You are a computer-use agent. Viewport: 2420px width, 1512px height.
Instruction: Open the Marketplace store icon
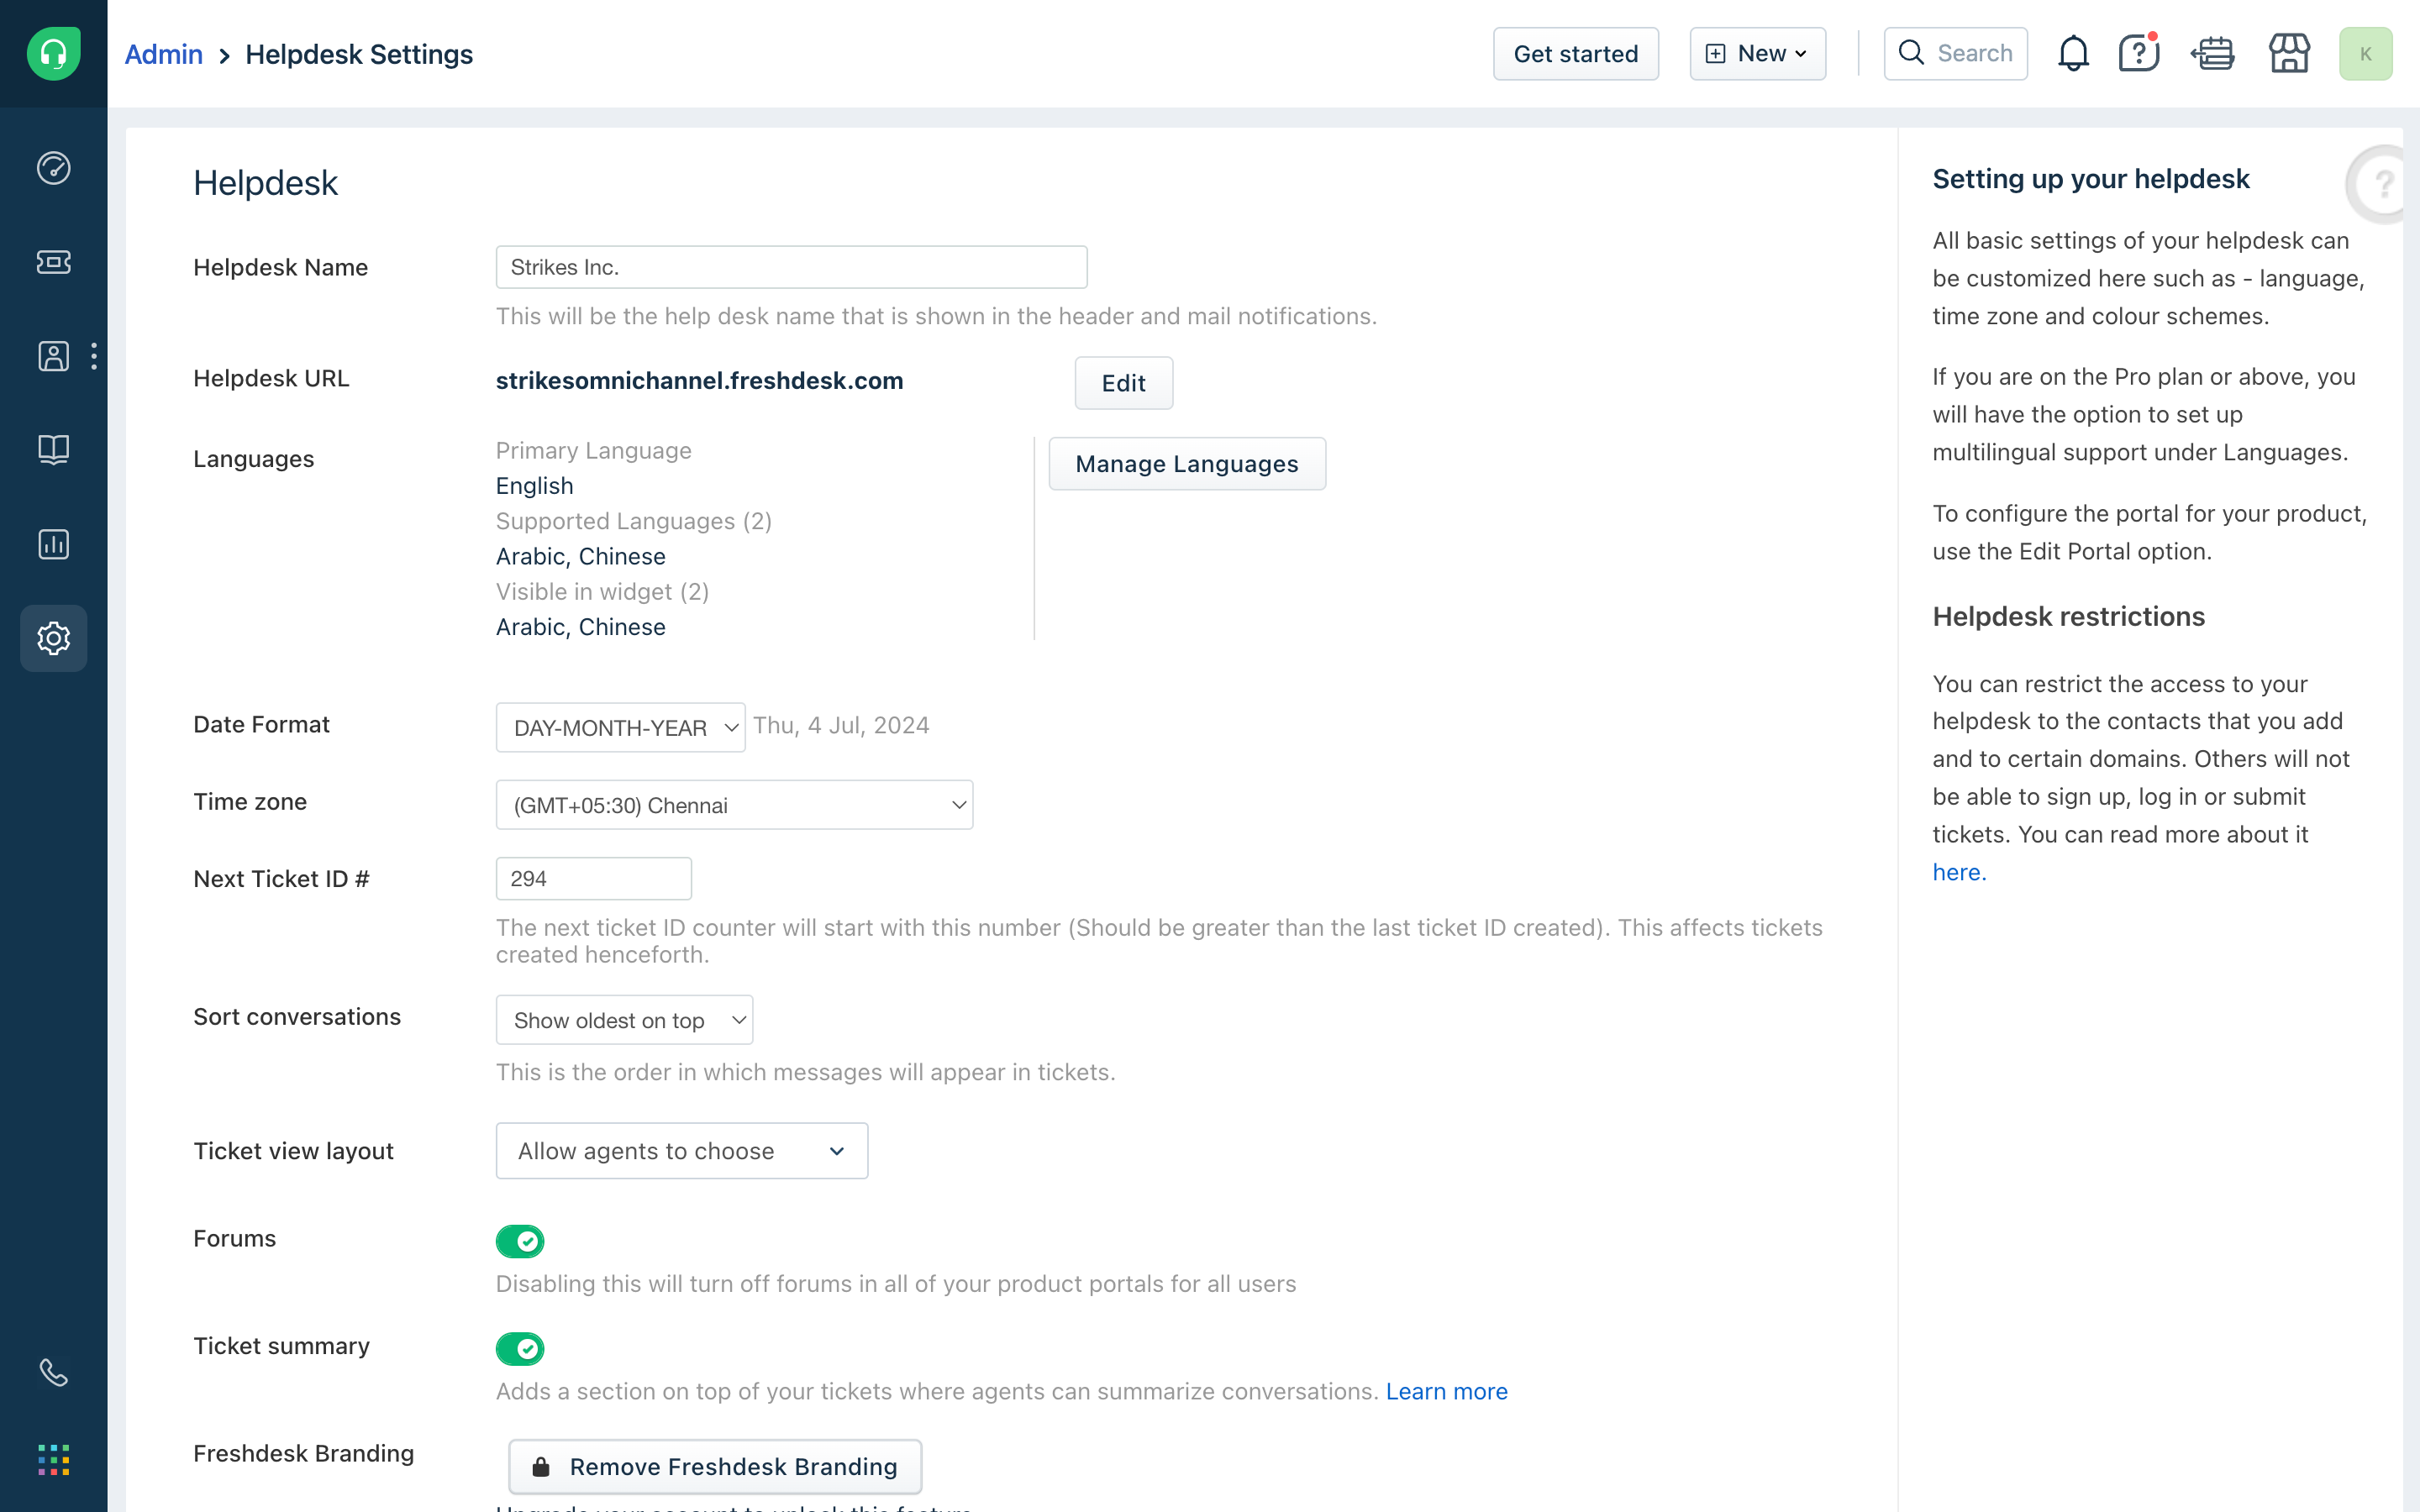(x=2288, y=54)
